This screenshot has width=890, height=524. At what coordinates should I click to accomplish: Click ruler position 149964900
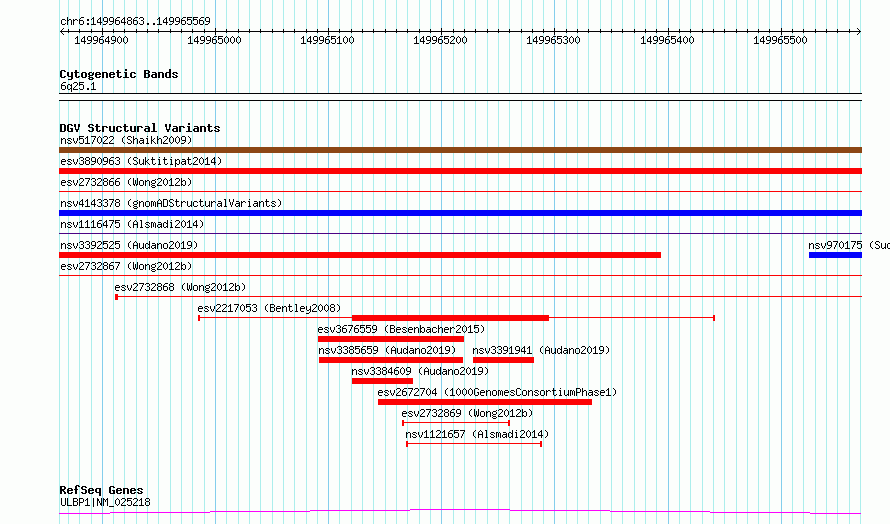pyautogui.click(x=102, y=40)
